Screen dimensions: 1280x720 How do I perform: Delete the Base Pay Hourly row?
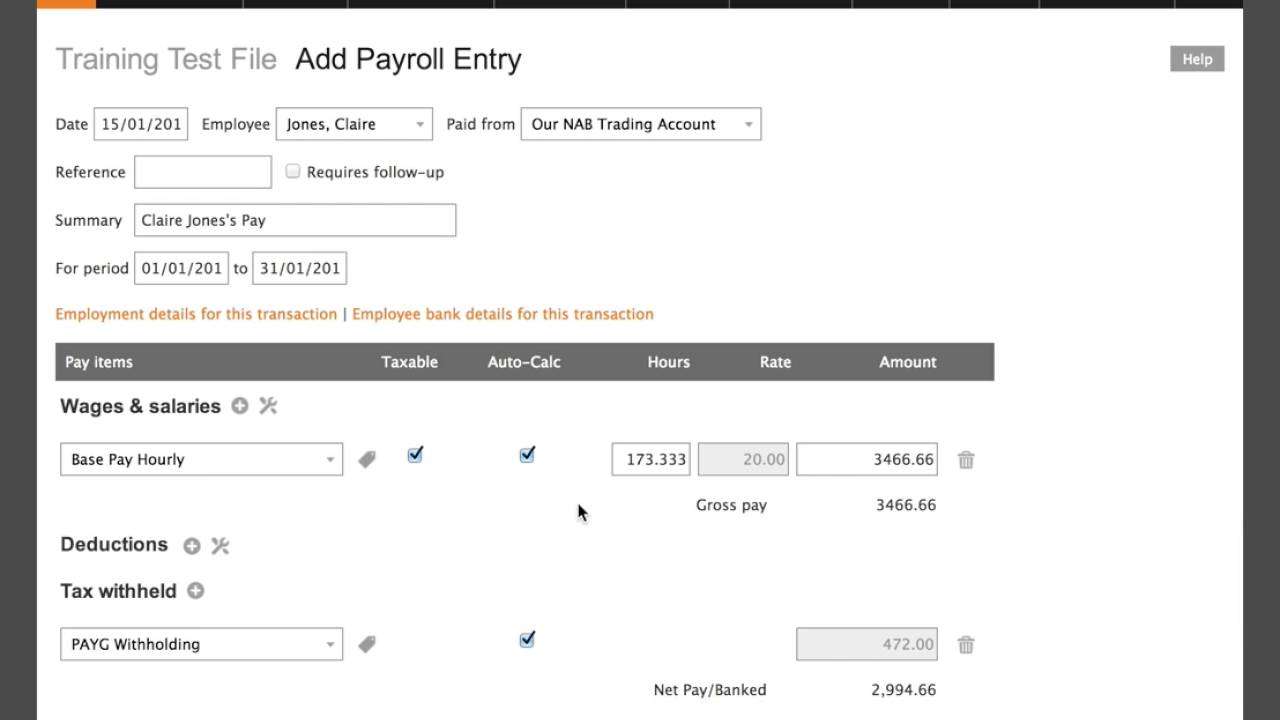click(x=966, y=460)
